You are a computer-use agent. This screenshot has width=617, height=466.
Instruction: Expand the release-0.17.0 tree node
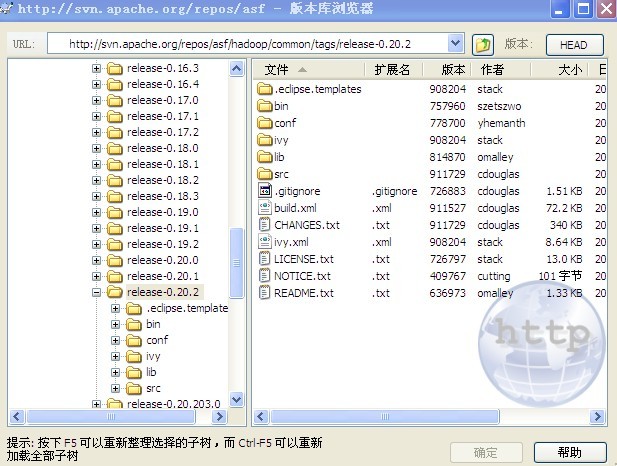(x=96, y=100)
